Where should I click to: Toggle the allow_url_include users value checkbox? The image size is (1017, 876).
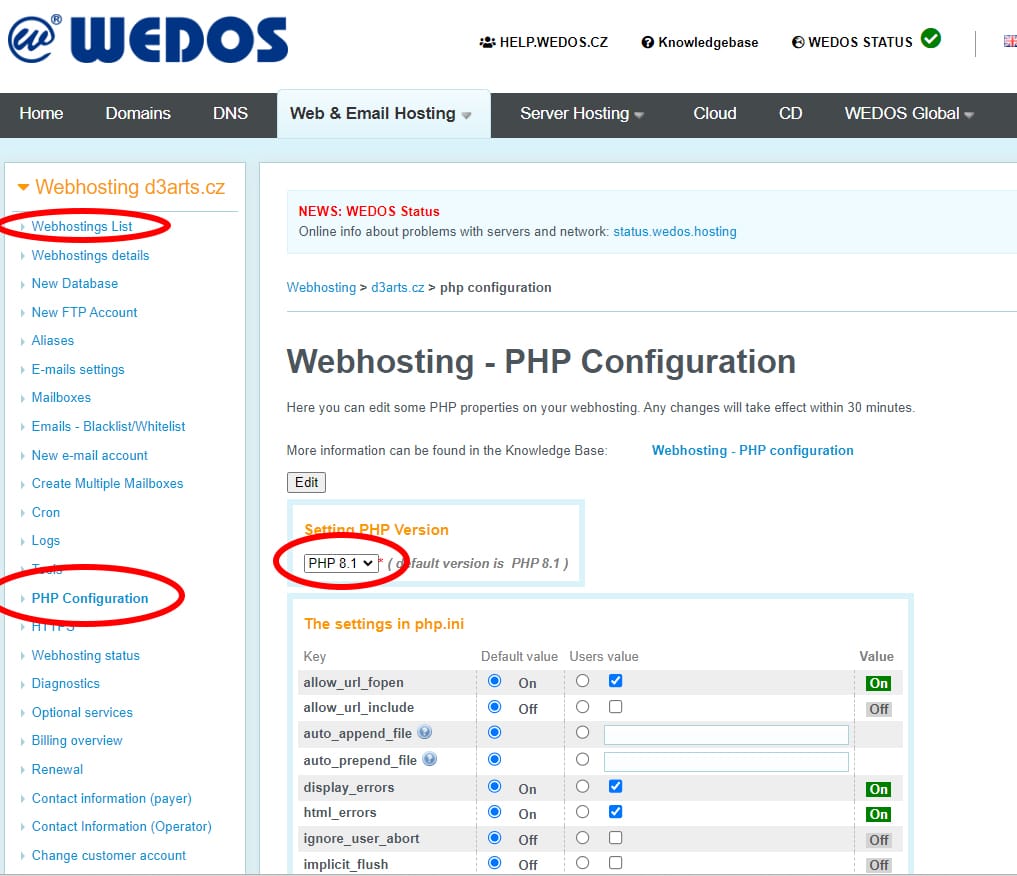pos(616,707)
